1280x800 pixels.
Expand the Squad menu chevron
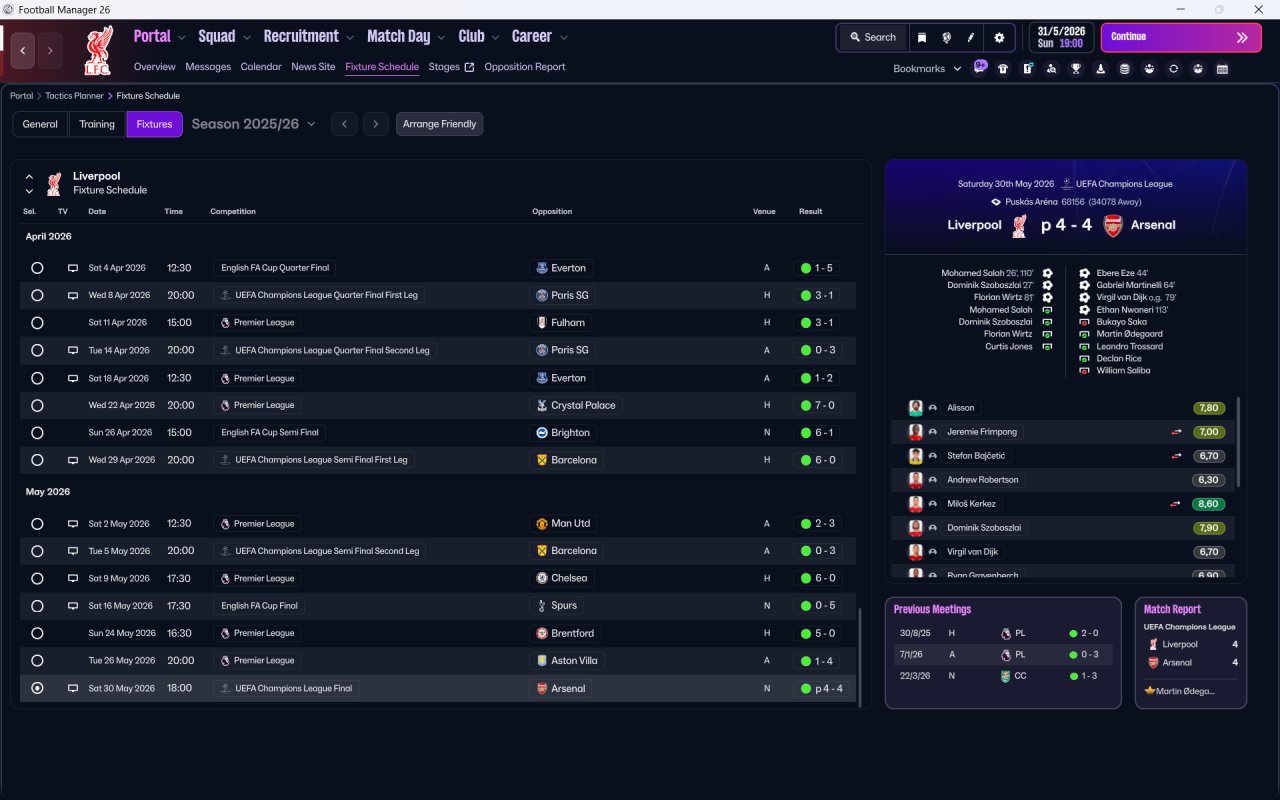tap(246, 38)
